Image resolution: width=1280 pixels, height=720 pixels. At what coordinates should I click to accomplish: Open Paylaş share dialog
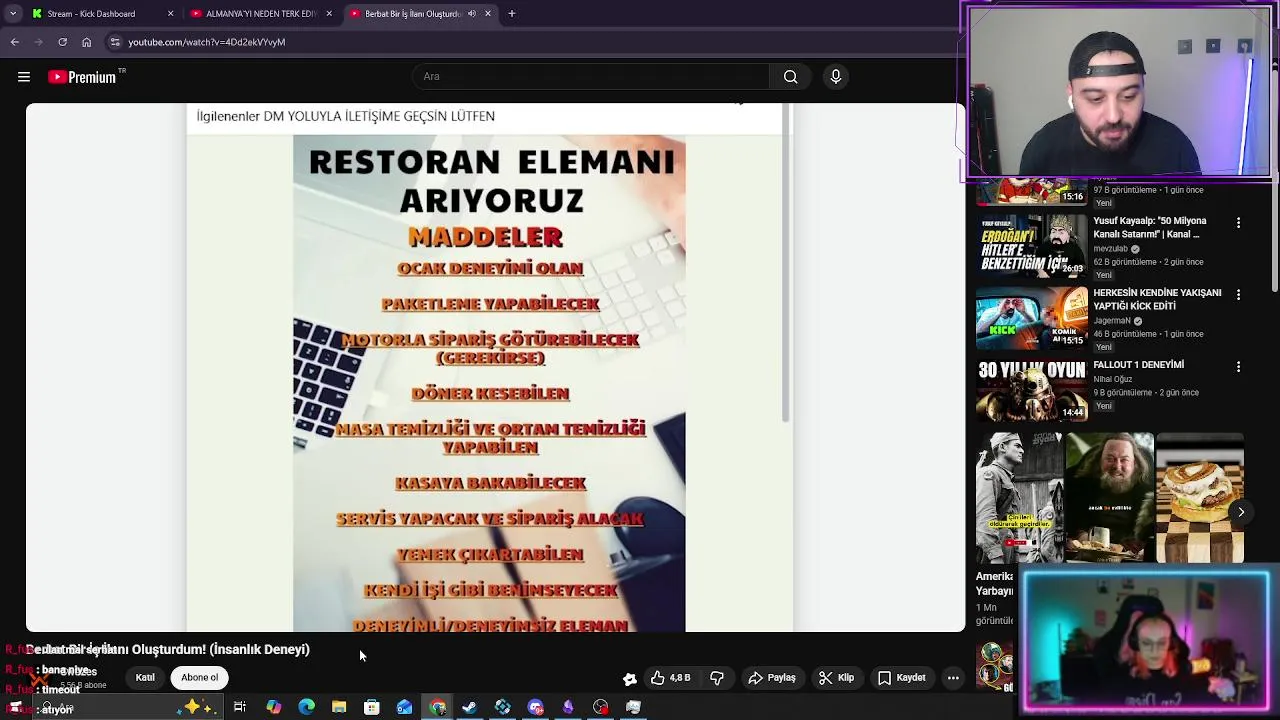pos(772,678)
